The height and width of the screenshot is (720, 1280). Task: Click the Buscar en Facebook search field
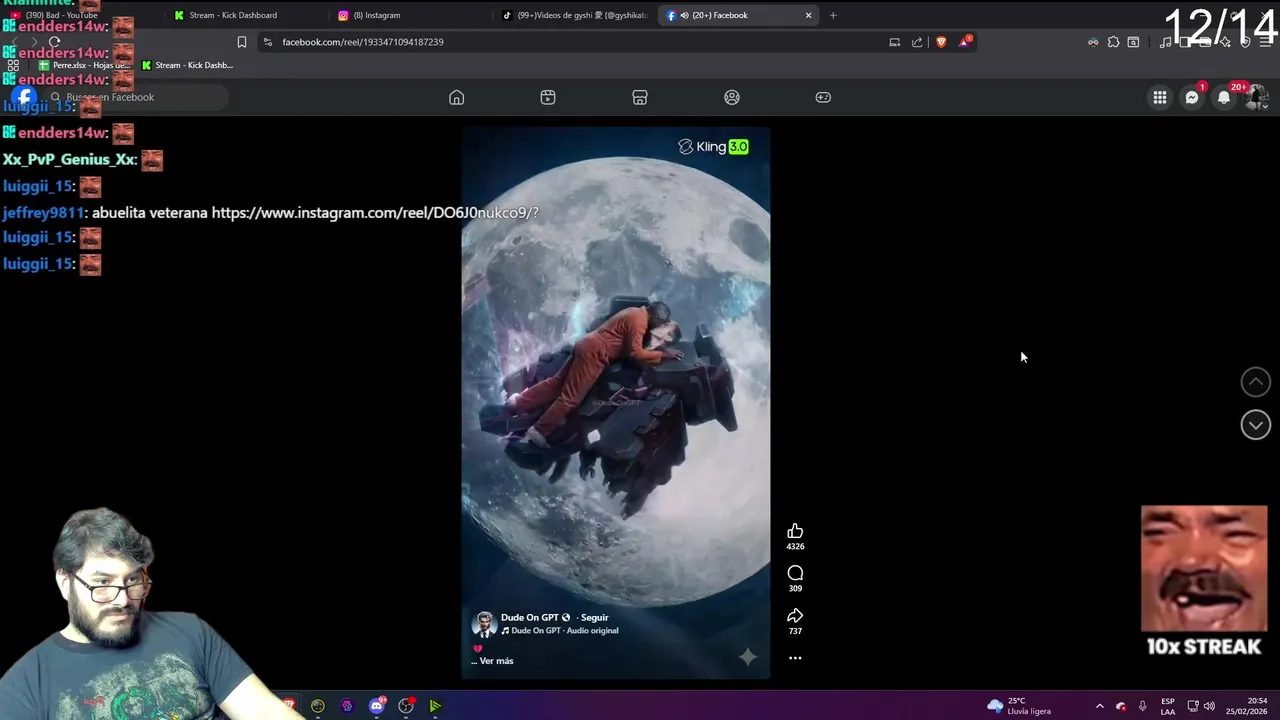pyautogui.click(x=135, y=97)
